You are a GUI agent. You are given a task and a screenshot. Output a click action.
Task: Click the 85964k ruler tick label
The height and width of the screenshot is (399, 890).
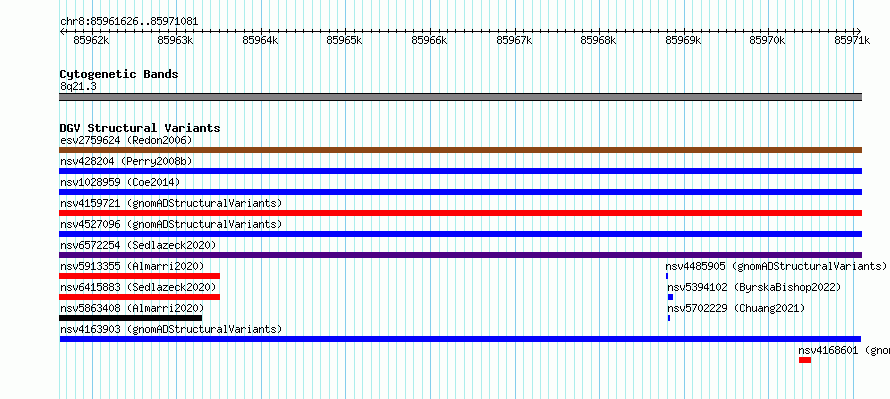point(260,40)
